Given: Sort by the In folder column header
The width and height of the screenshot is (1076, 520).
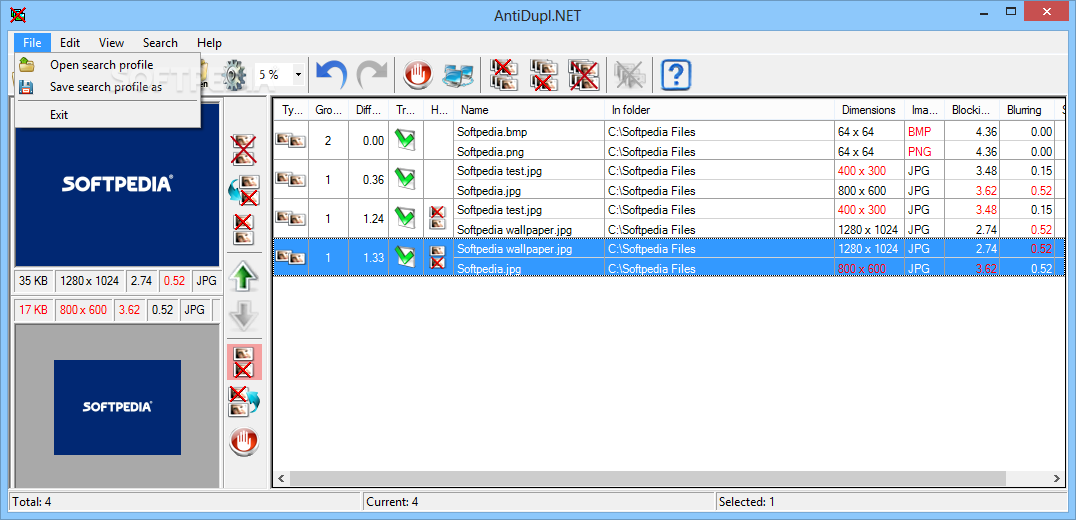Looking at the screenshot, I should 719,110.
